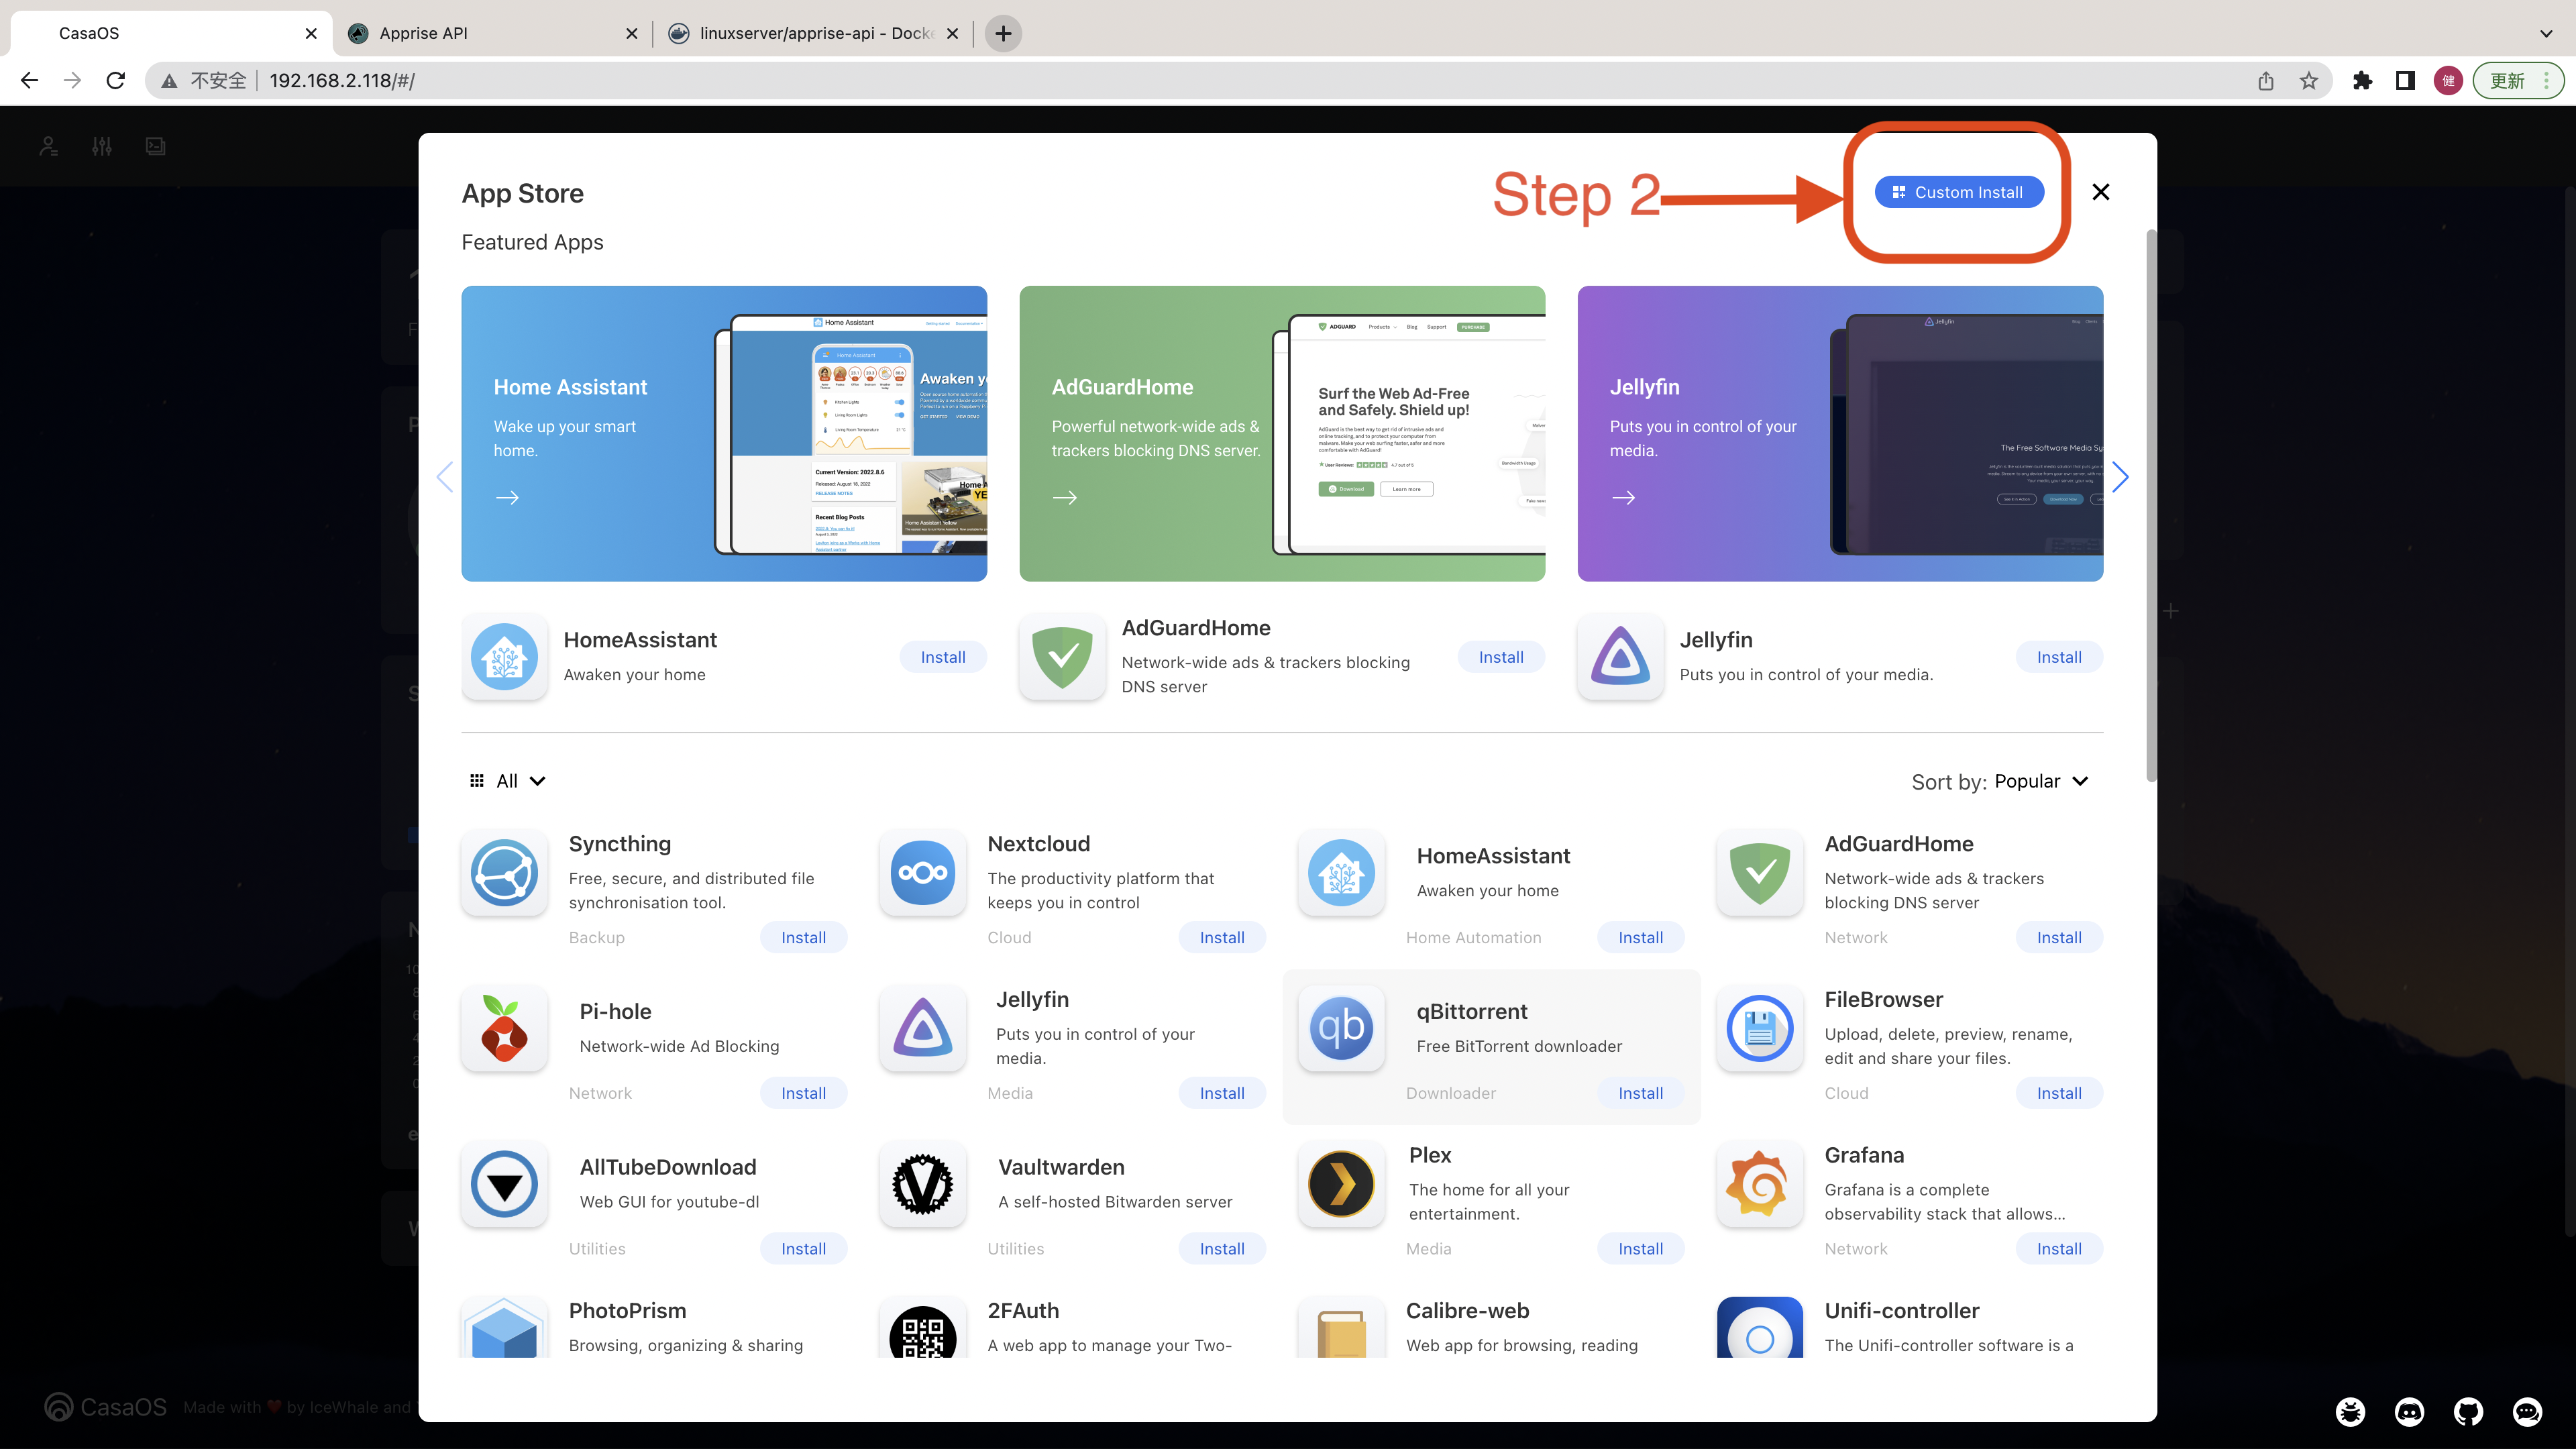Image resolution: width=2576 pixels, height=1449 pixels.
Task: Switch to linuxserver/apprise-api Docker tab
Action: coord(812,33)
